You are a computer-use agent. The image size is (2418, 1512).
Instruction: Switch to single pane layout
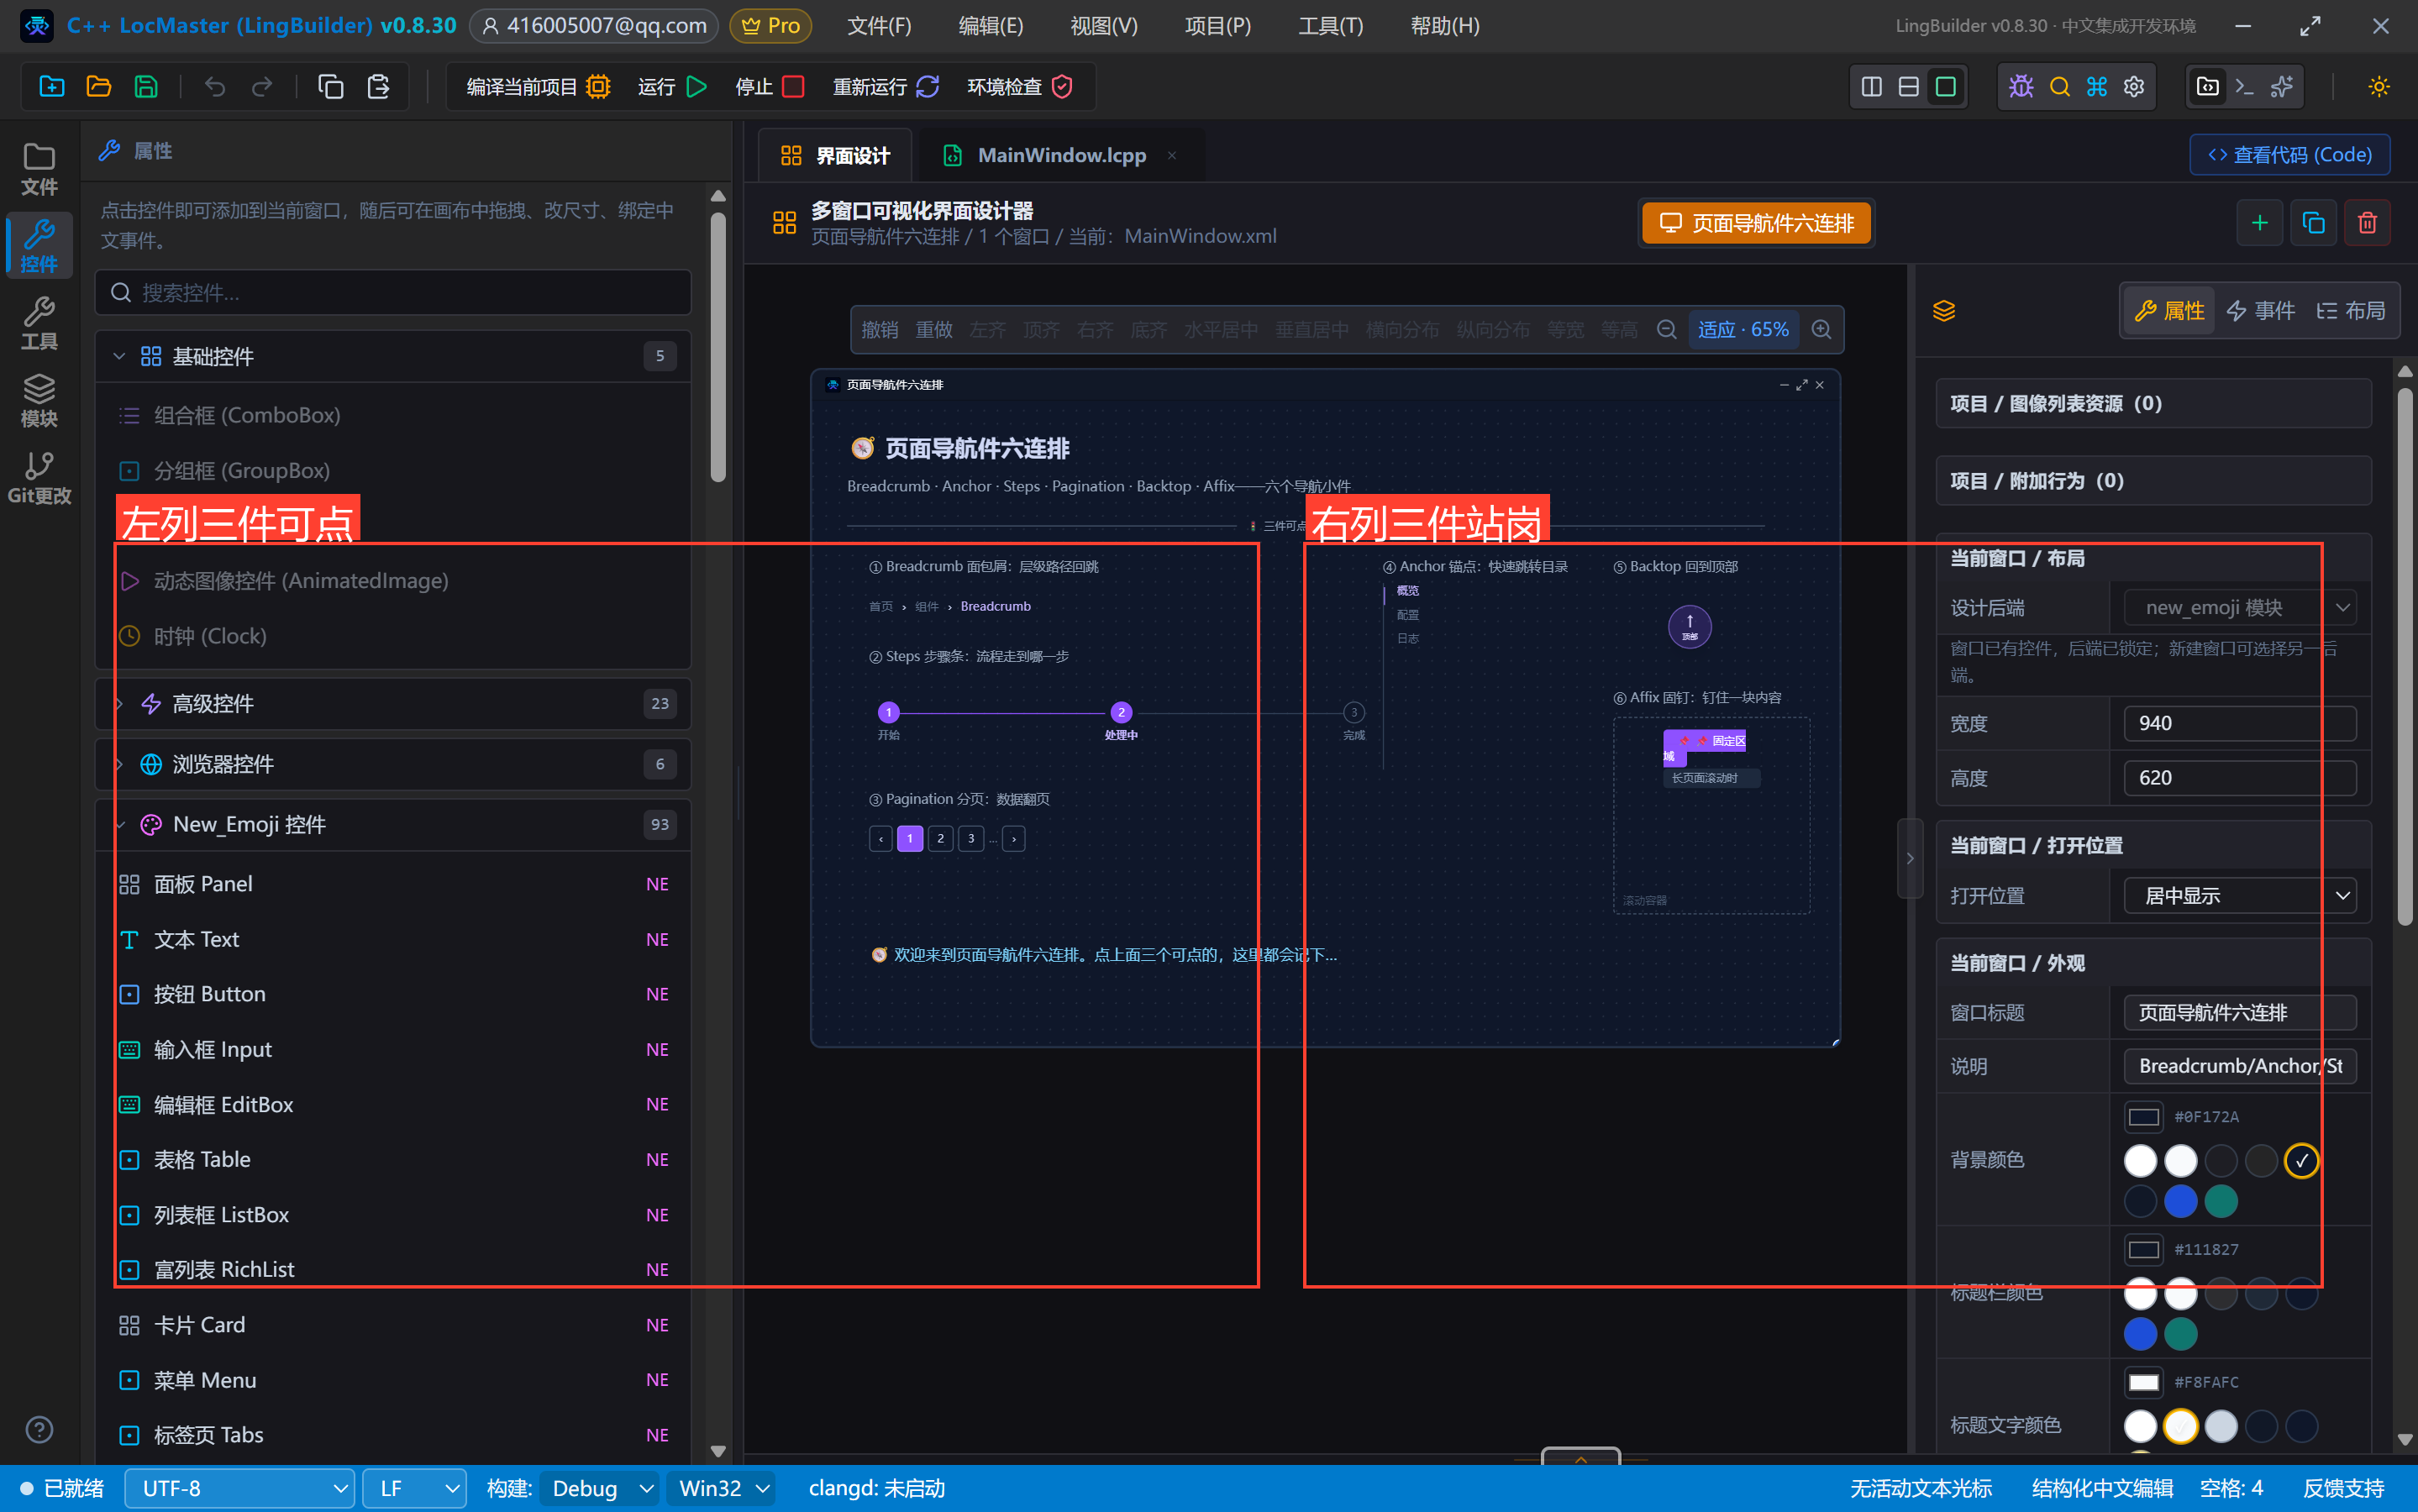pyautogui.click(x=1945, y=87)
